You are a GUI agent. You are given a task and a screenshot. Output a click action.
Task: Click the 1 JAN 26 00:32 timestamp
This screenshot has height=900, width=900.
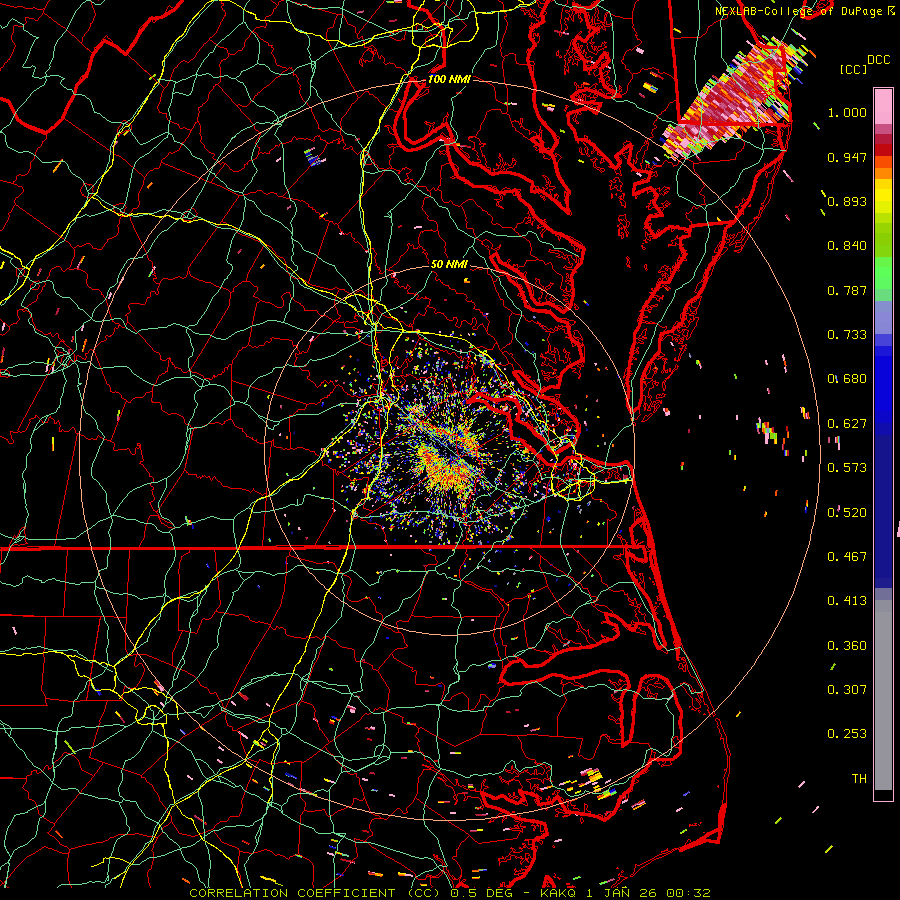coord(649,893)
